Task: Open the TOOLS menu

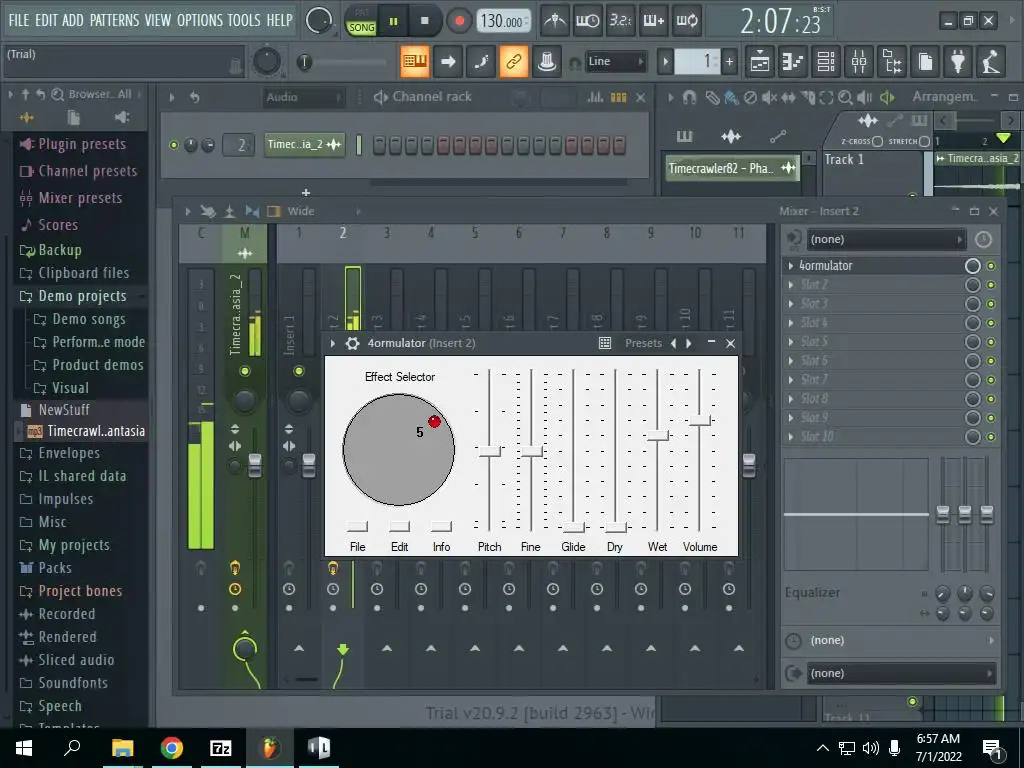Action: (x=244, y=20)
